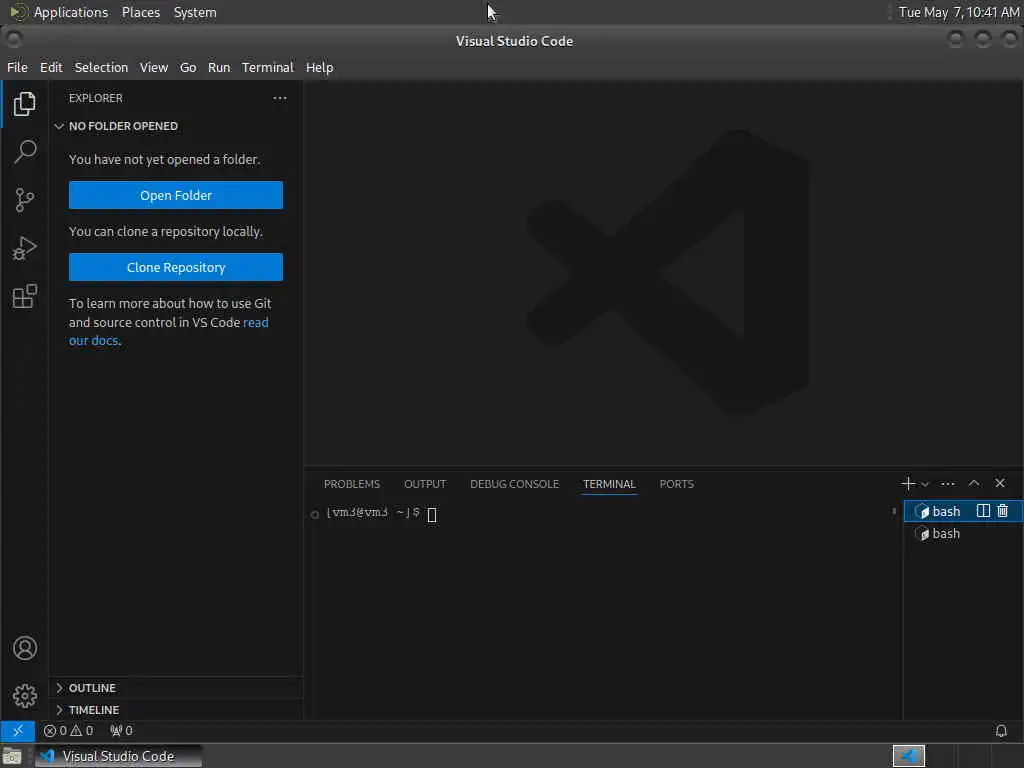Click the forwarded ports status entry

point(121,730)
